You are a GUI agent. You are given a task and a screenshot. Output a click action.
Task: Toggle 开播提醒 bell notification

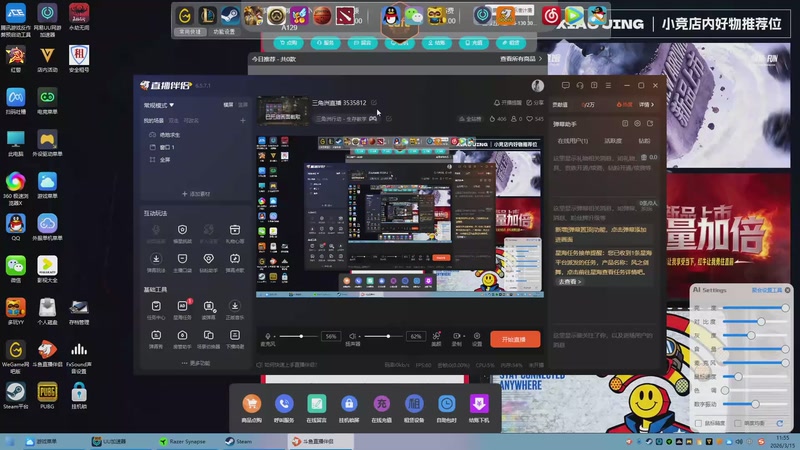507,103
